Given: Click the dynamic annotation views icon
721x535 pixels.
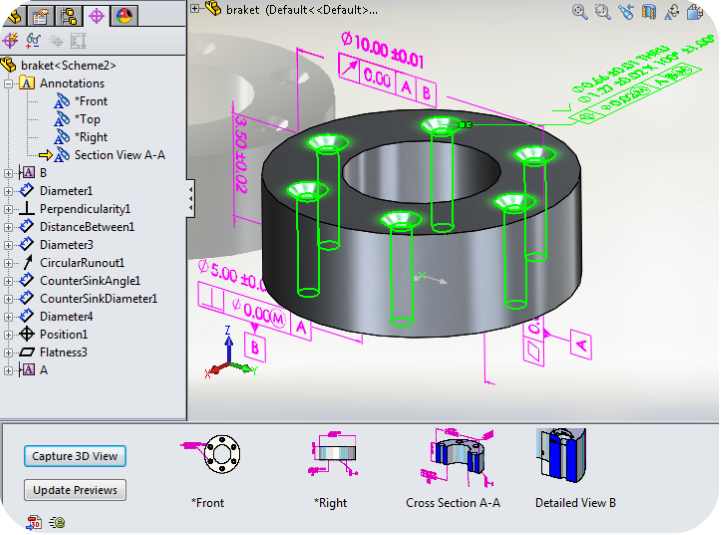Looking at the screenshot, I should pos(672,12).
